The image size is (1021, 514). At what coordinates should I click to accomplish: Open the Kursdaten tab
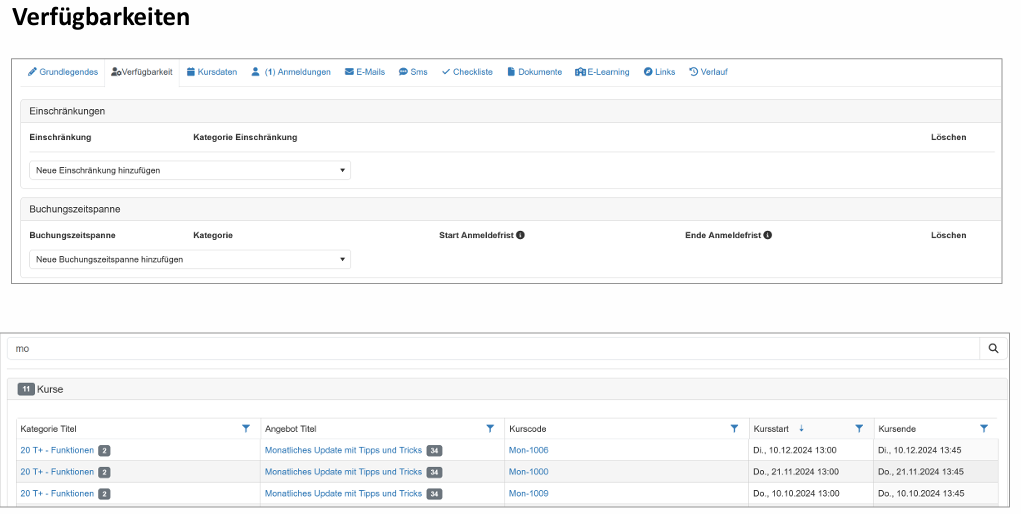(212, 72)
